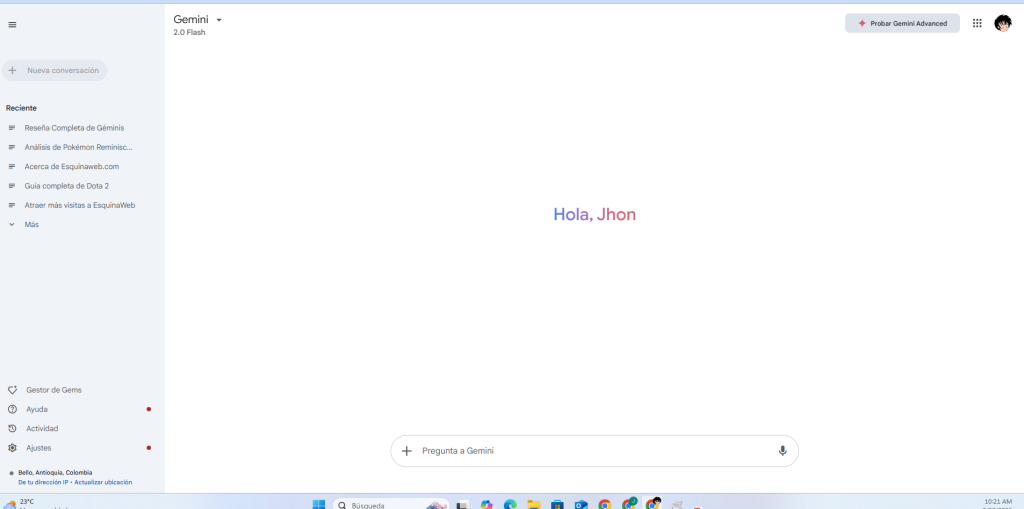Collapse the sidebar with the hamburger menu icon

point(12,25)
